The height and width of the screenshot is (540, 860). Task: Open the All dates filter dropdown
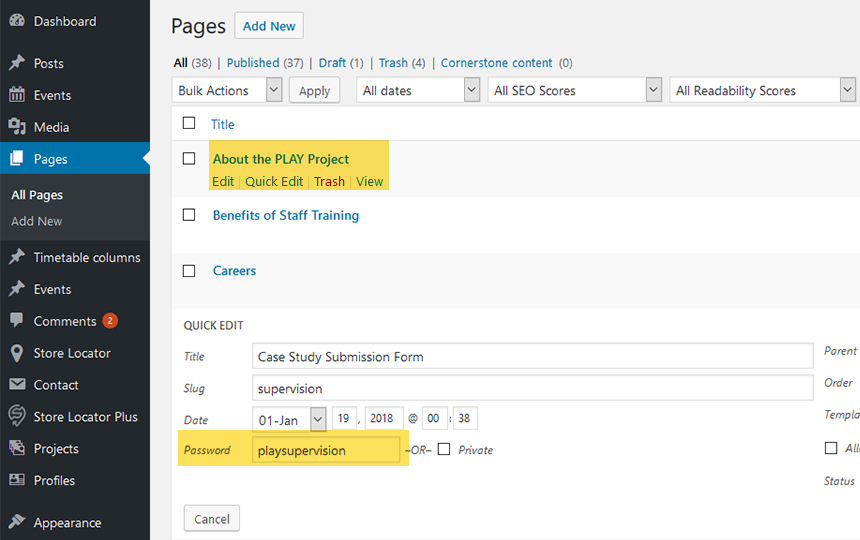tap(418, 90)
